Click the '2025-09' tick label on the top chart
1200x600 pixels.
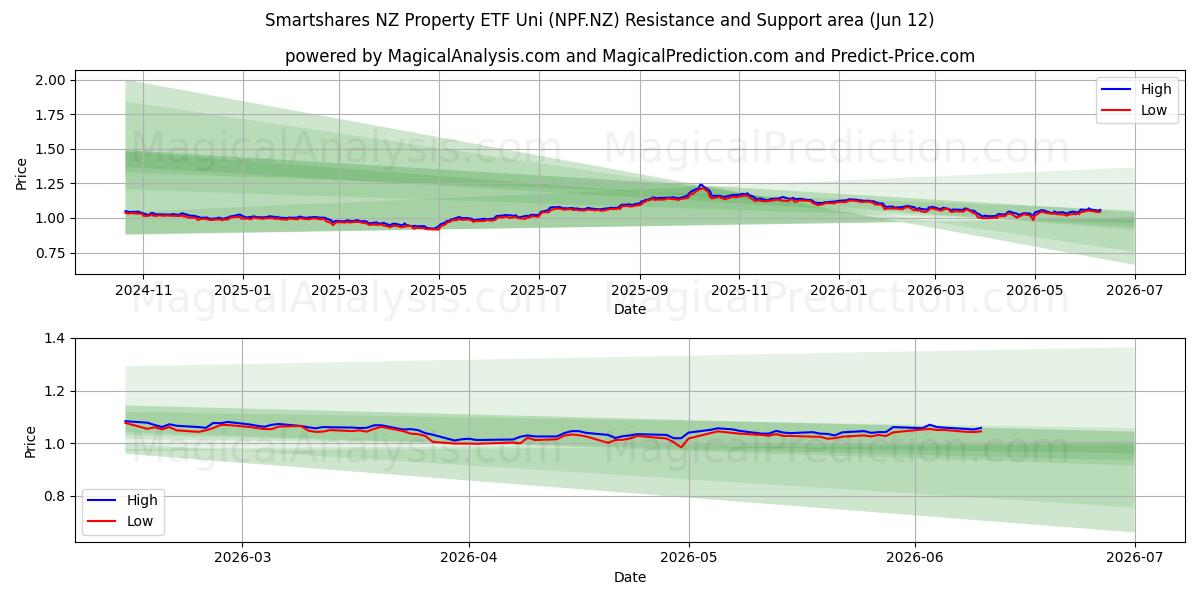tap(640, 291)
